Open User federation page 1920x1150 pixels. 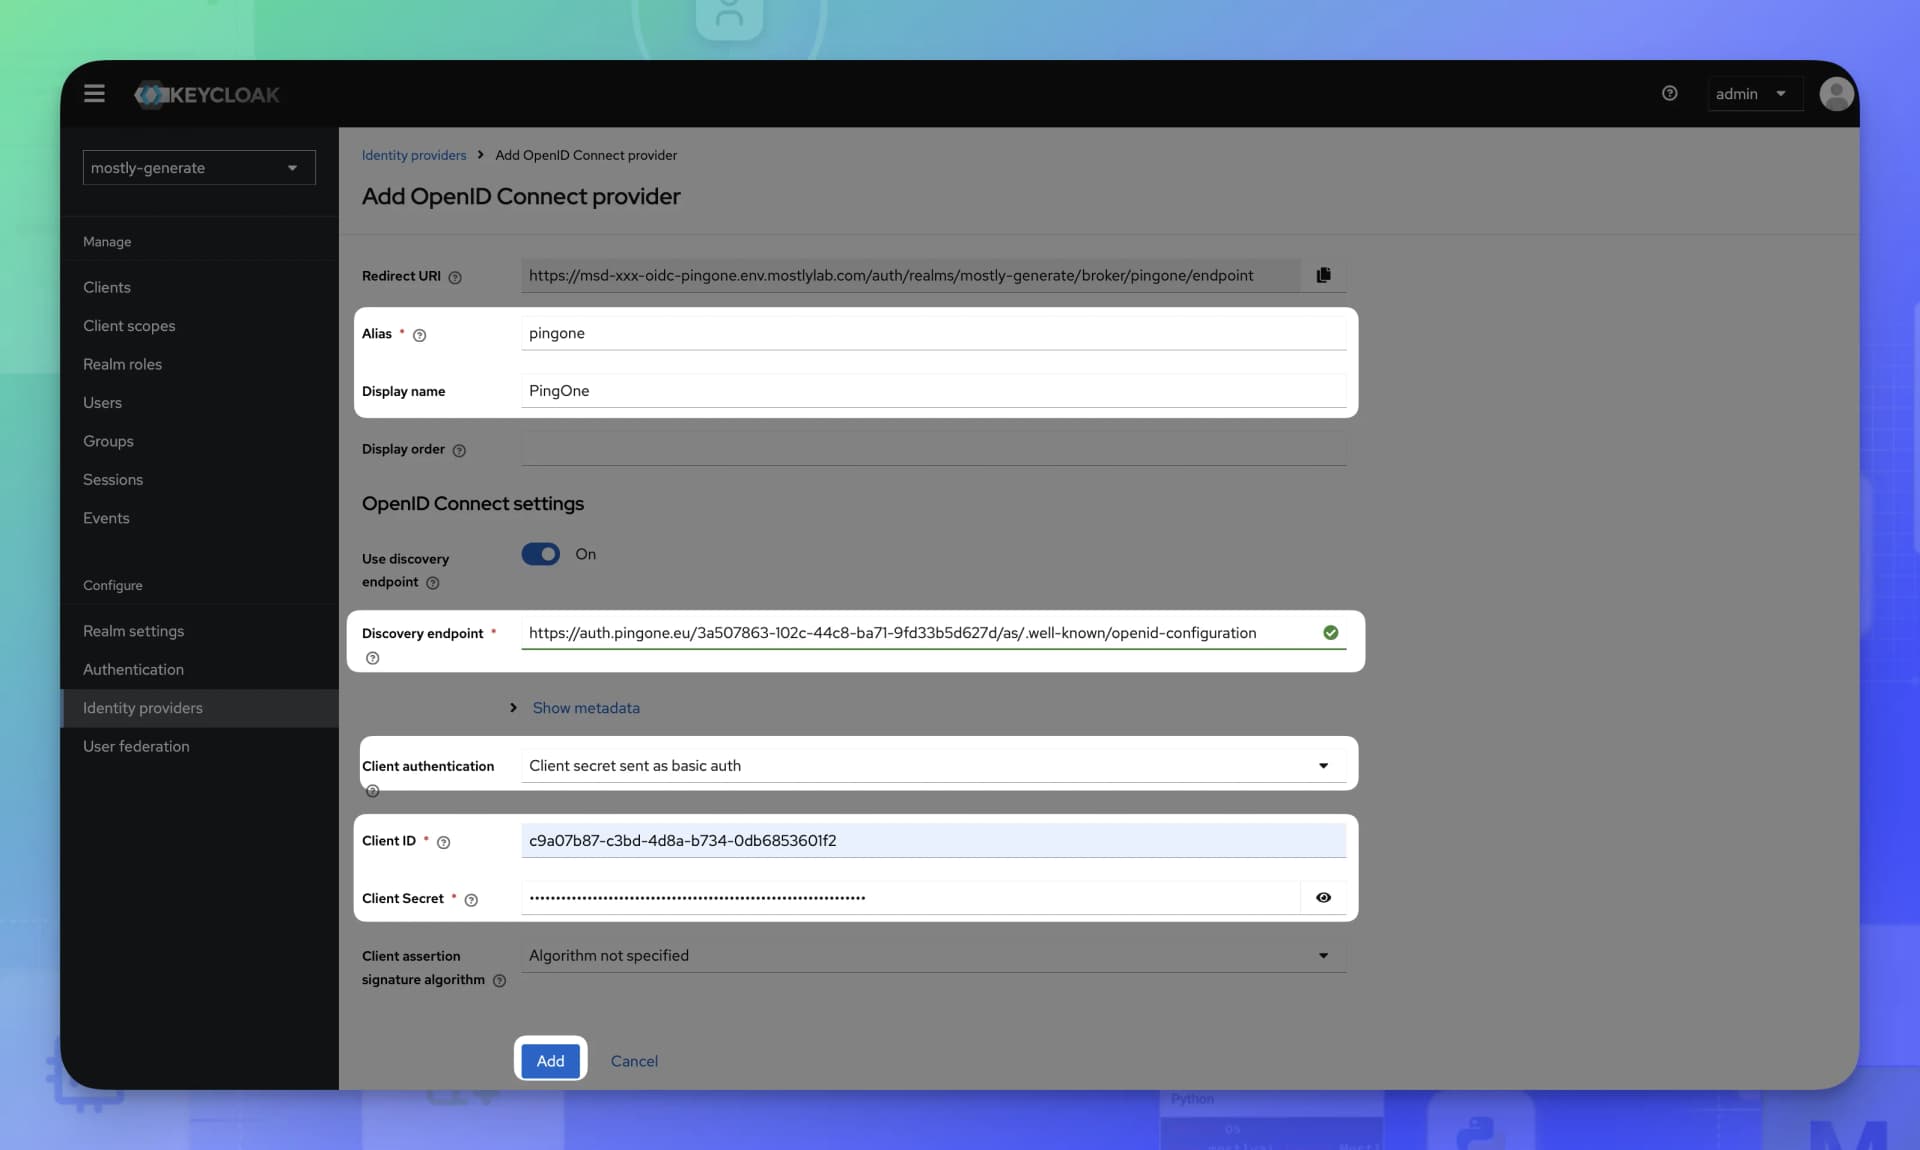tap(136, 746)
